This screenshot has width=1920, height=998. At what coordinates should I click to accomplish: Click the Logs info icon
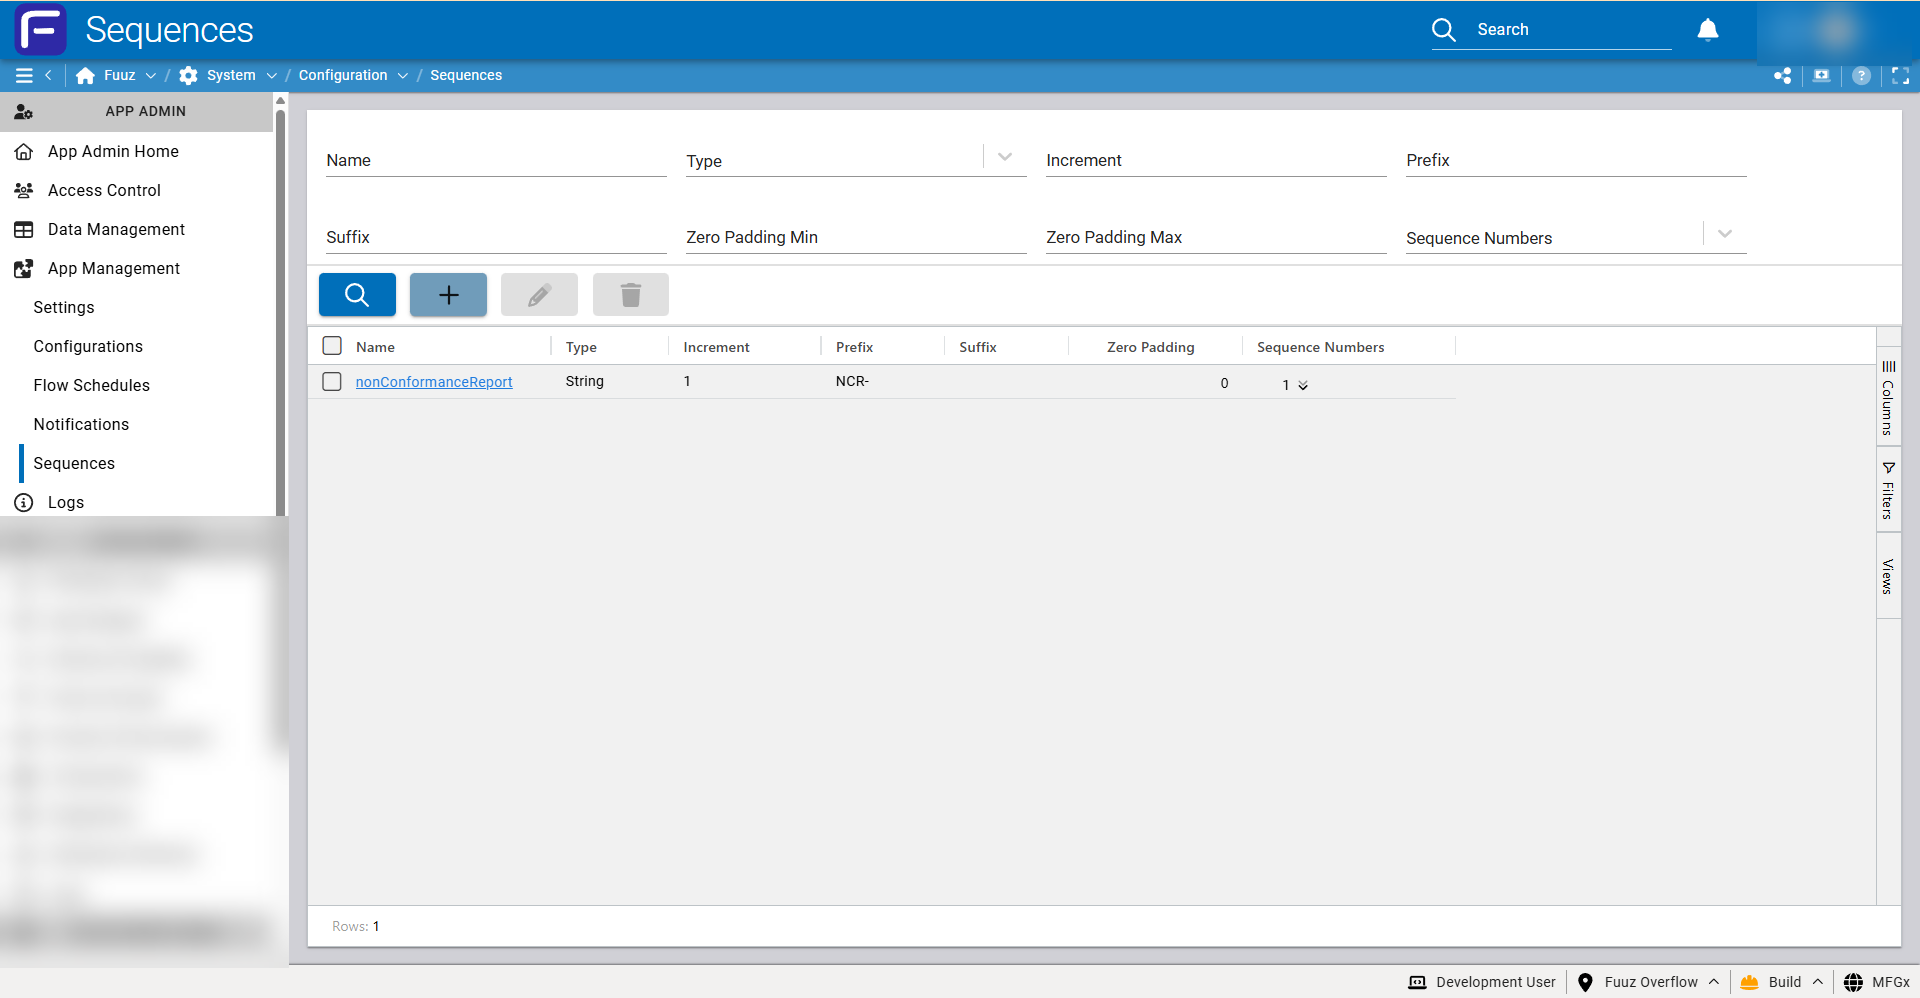tap(24, 502)
